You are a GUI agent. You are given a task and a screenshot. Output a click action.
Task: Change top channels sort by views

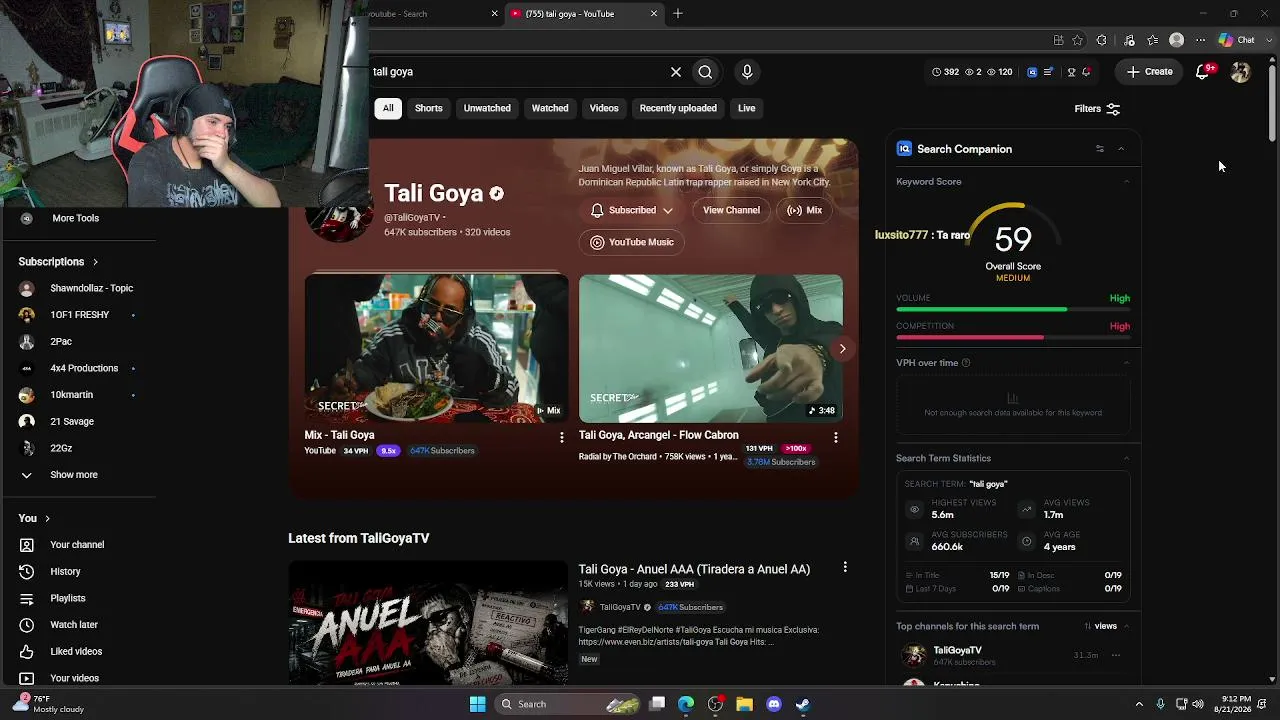point(1100,626)
